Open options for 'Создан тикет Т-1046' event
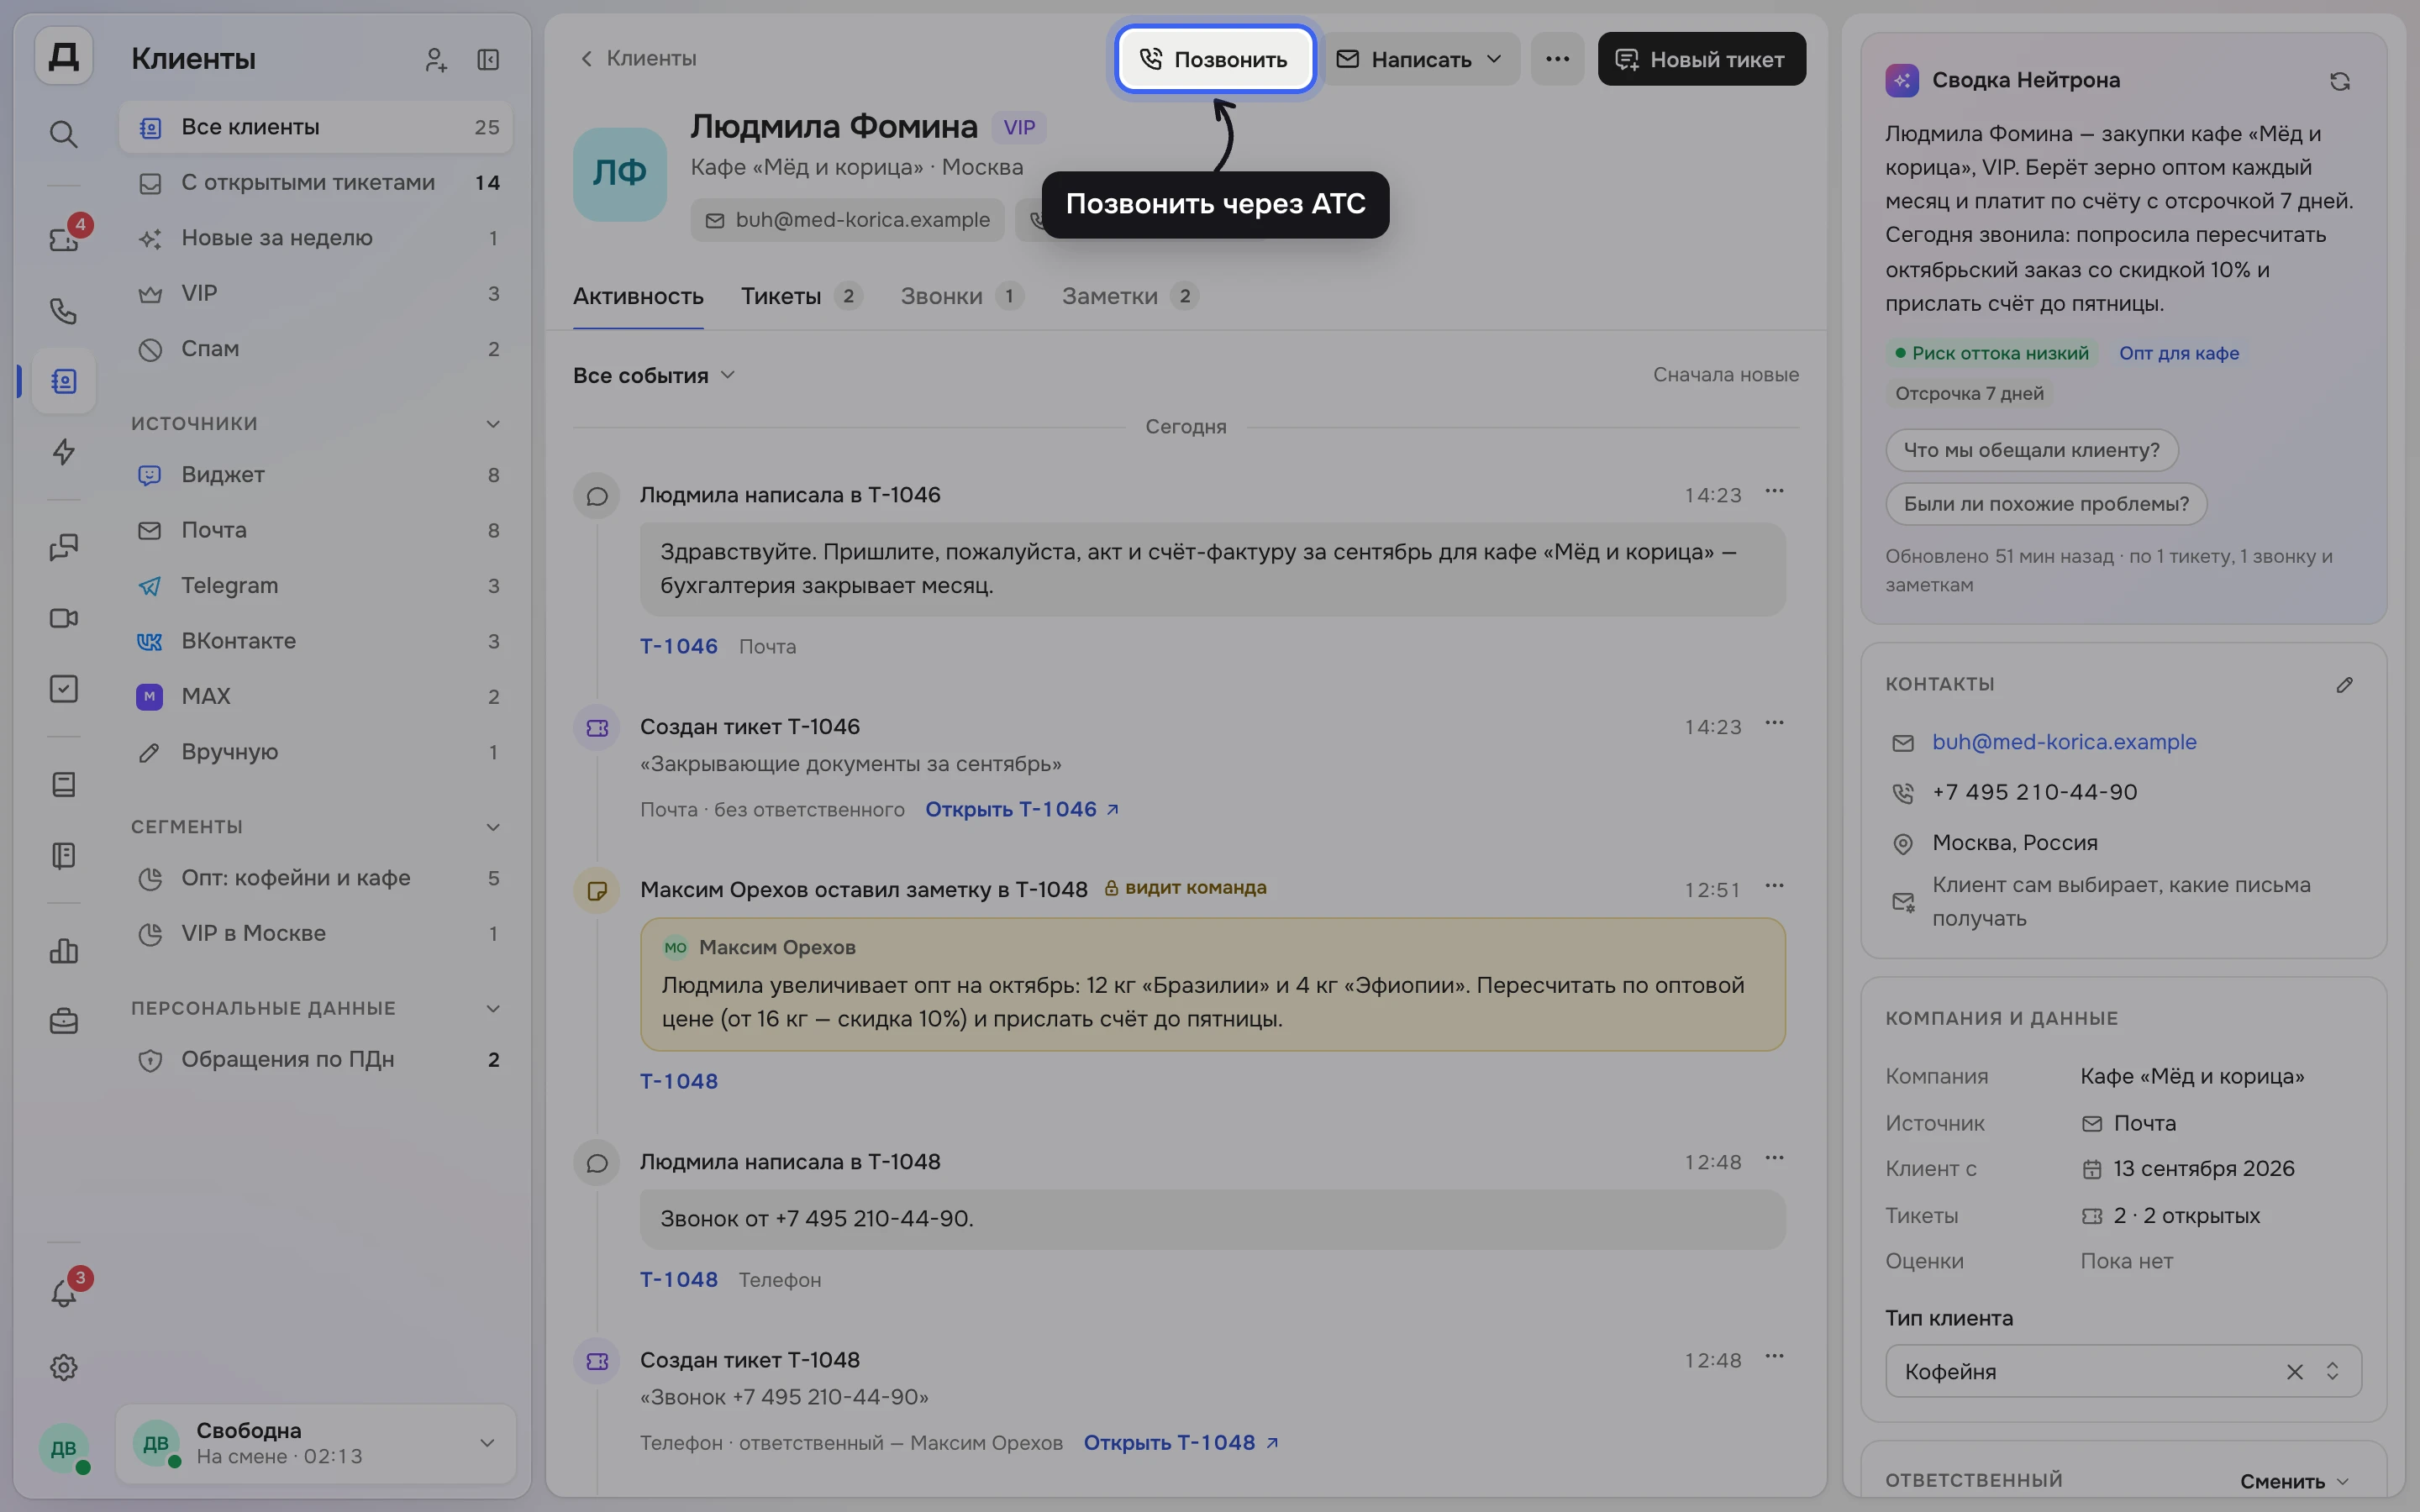2420x1512 pixels. pos(1774,723)
